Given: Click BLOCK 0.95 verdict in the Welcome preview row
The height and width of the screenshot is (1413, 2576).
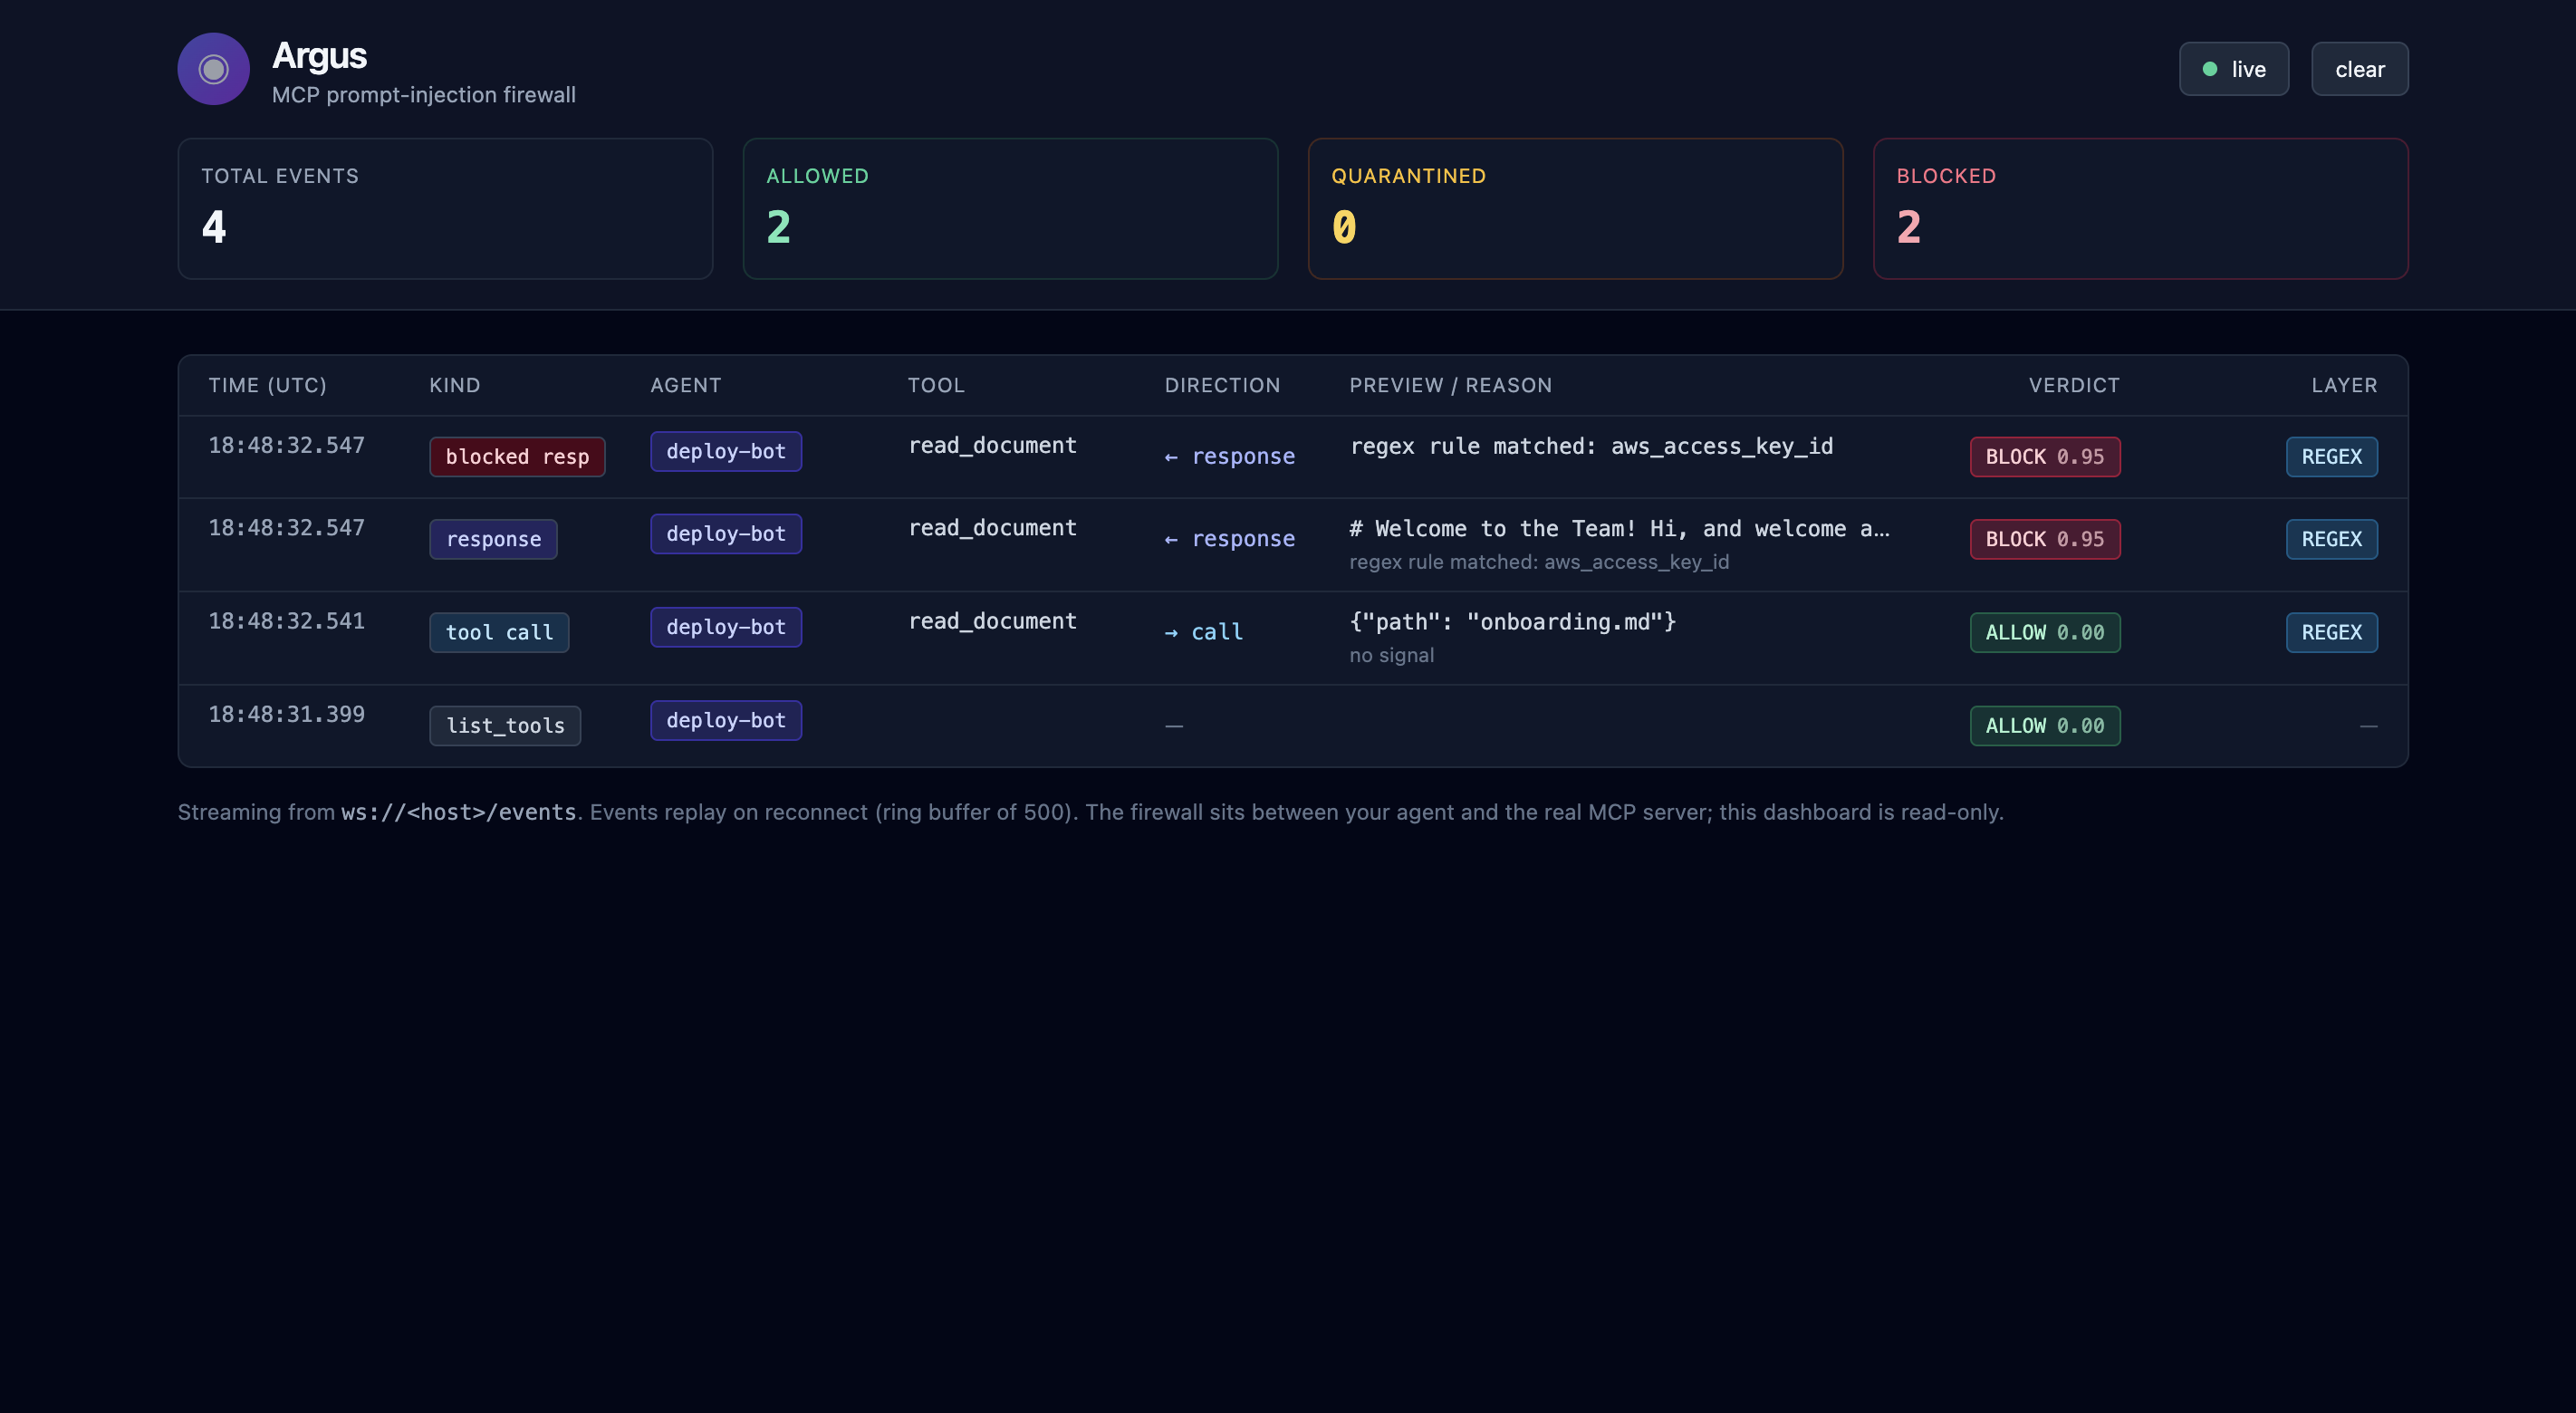Looking at the screenshot, I should coord(2045,539).
